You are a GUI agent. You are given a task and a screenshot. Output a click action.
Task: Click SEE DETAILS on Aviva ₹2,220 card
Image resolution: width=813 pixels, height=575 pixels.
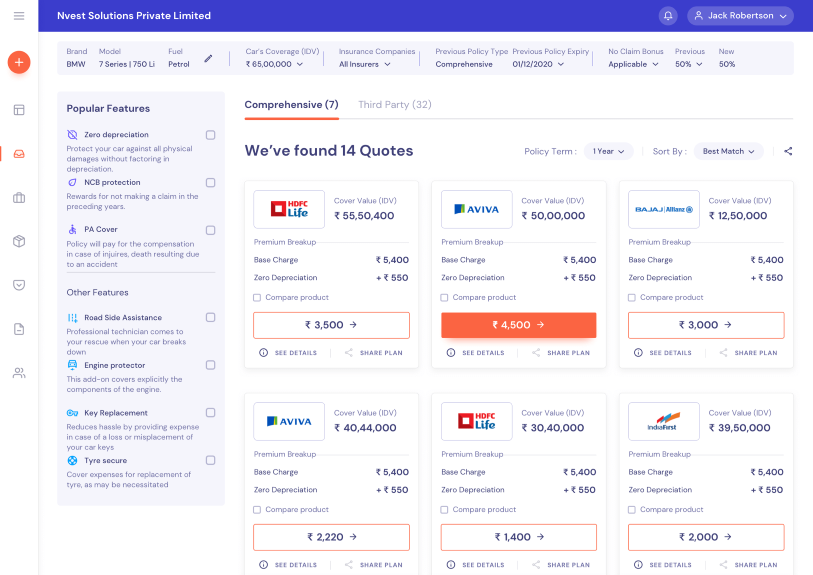[x=296, y=565]
